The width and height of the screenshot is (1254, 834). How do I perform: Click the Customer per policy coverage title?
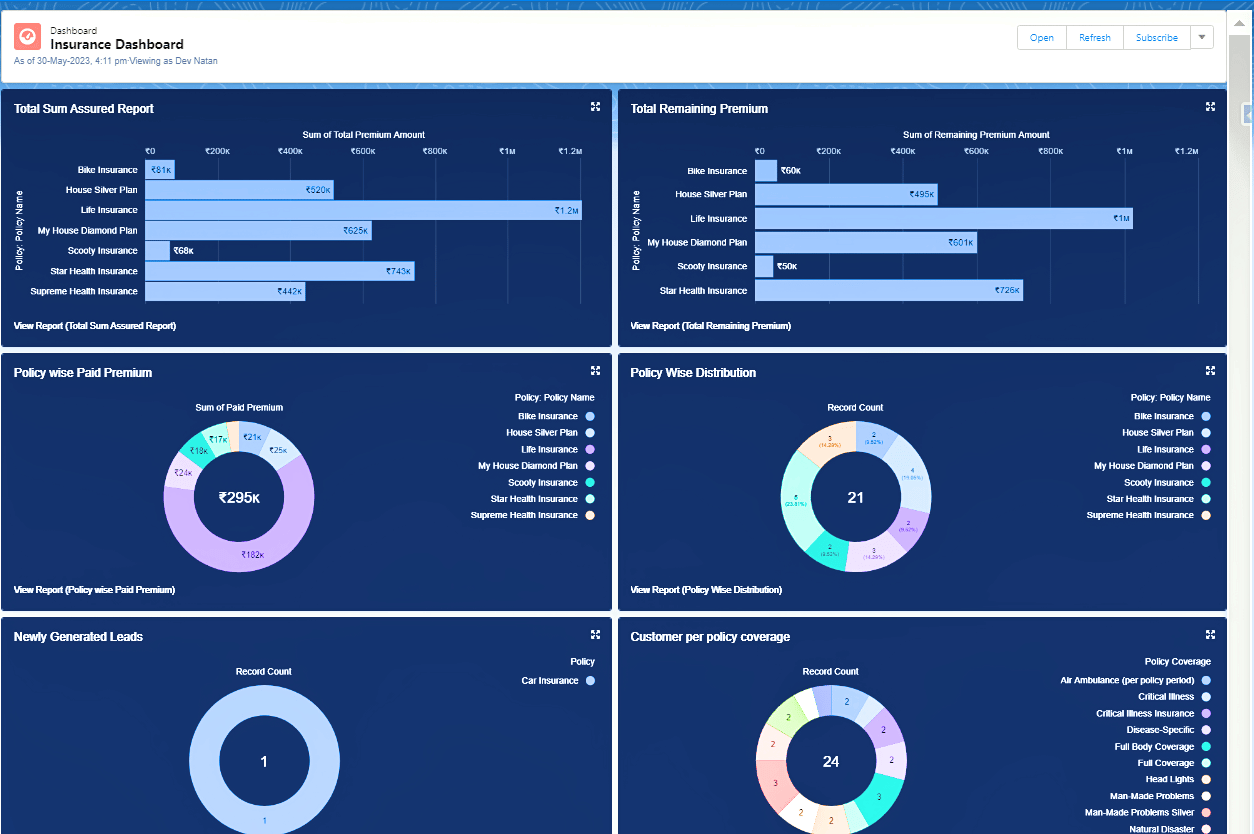point(710,636)
